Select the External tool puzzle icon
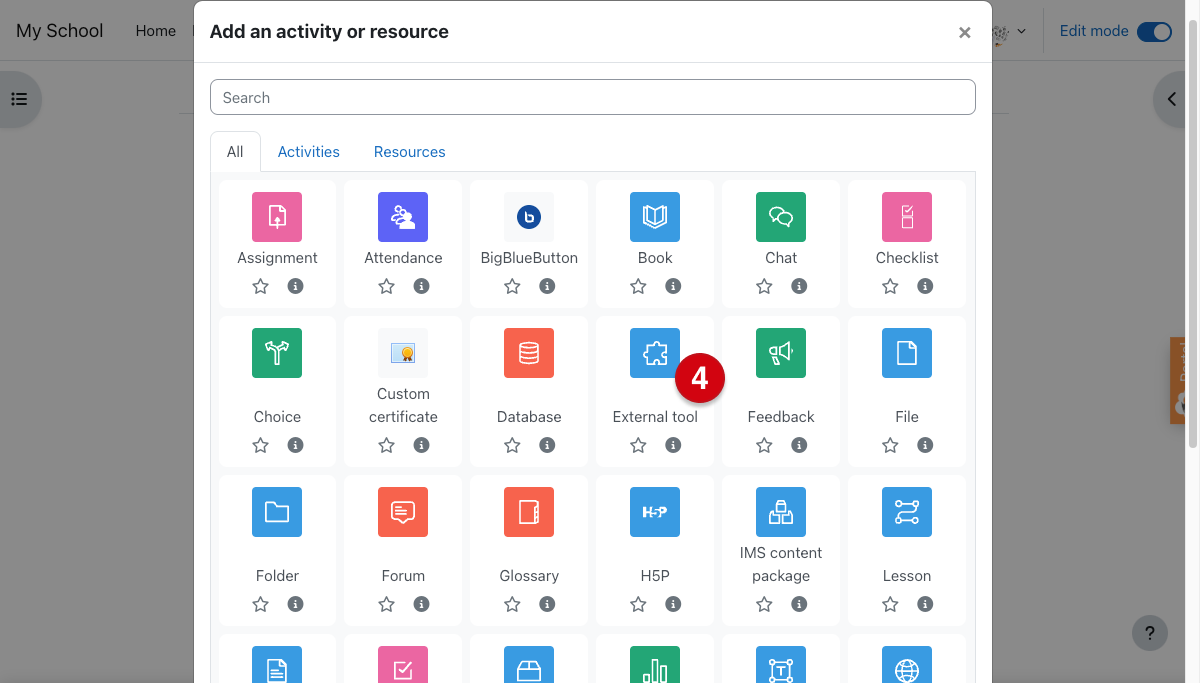This screenshot has height=683, width=1200. [655, 353]
